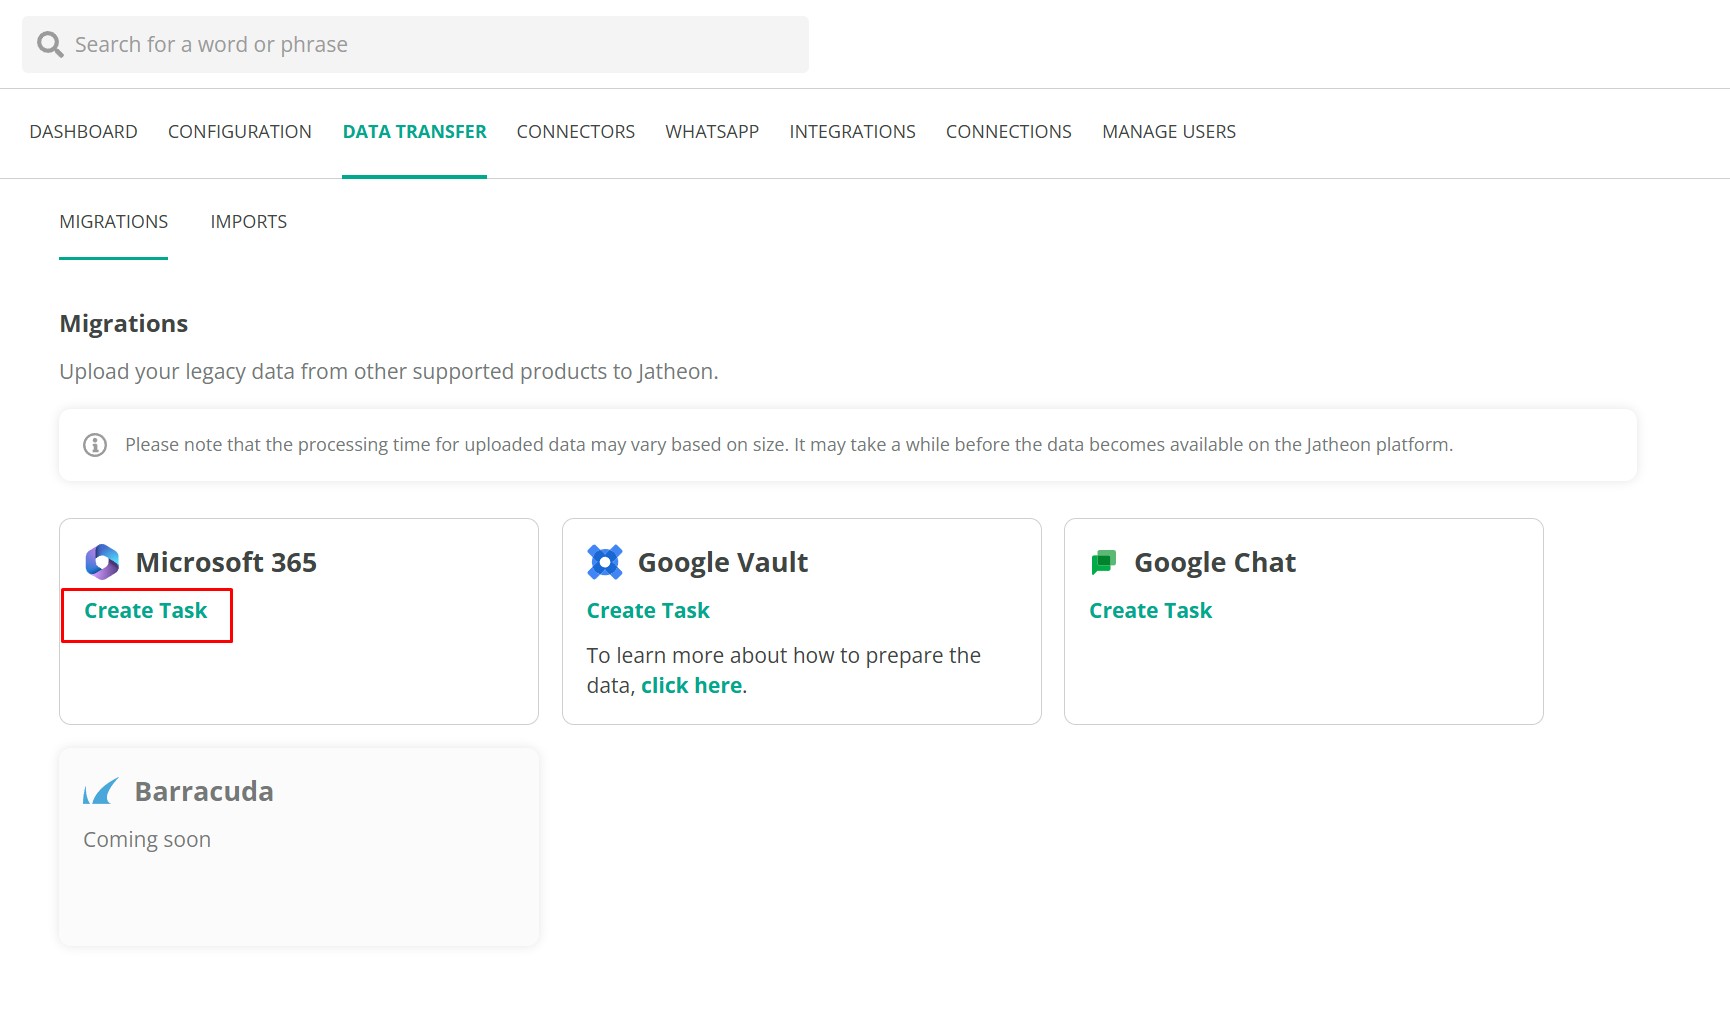Select the Migrations sub-tab
Viewport: 1730px width, 1009px height.
tap(114, 222)
